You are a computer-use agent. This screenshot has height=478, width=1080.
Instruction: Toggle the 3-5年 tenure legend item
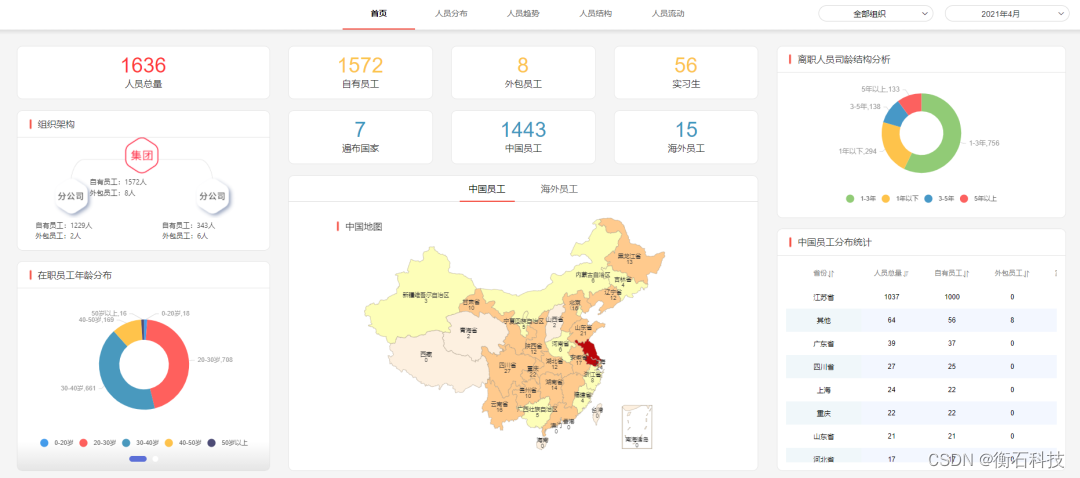coord(940,198)
